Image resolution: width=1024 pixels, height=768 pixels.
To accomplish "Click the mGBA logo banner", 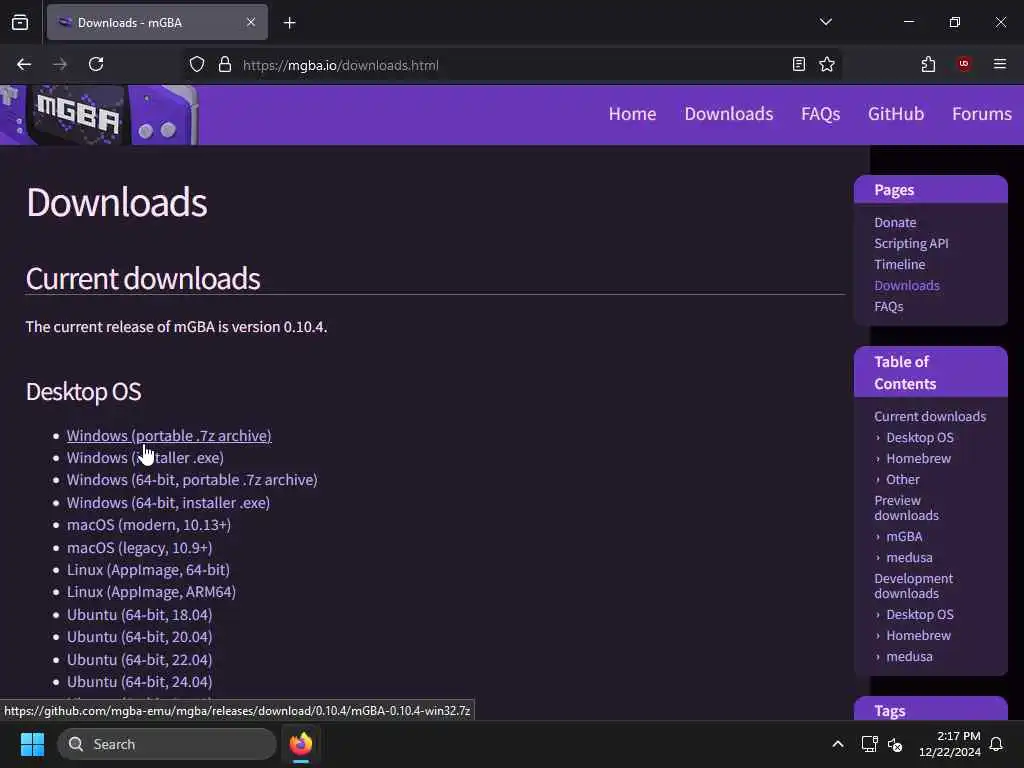I will [x=99, y=115].
